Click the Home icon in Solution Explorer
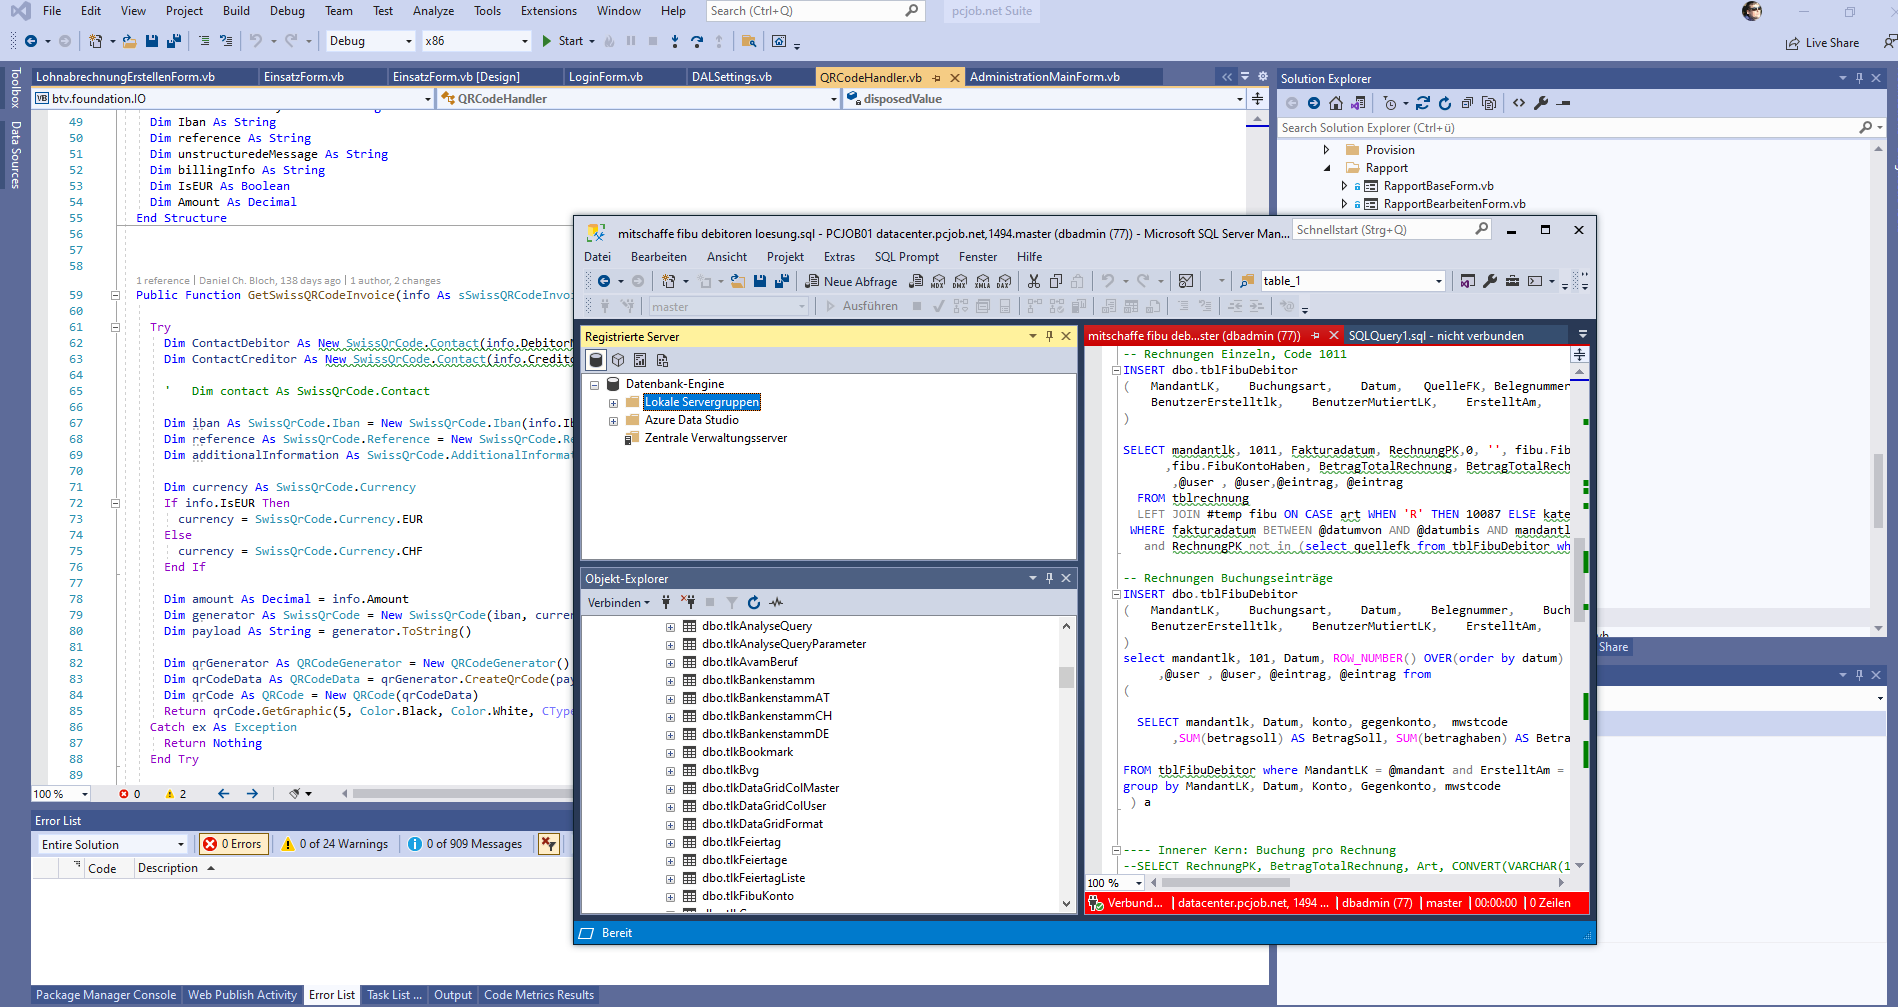 [x=1336, y=103]
